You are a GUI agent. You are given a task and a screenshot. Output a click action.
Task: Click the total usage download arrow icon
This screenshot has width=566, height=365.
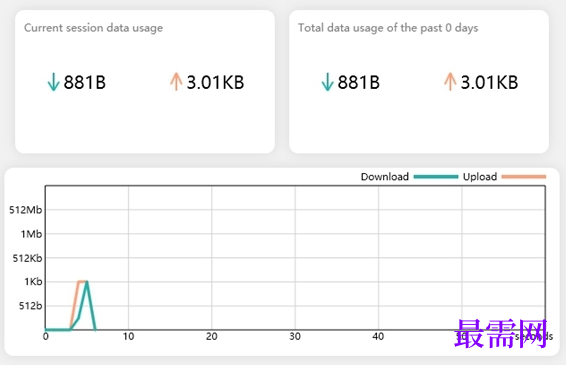[327, 82]
